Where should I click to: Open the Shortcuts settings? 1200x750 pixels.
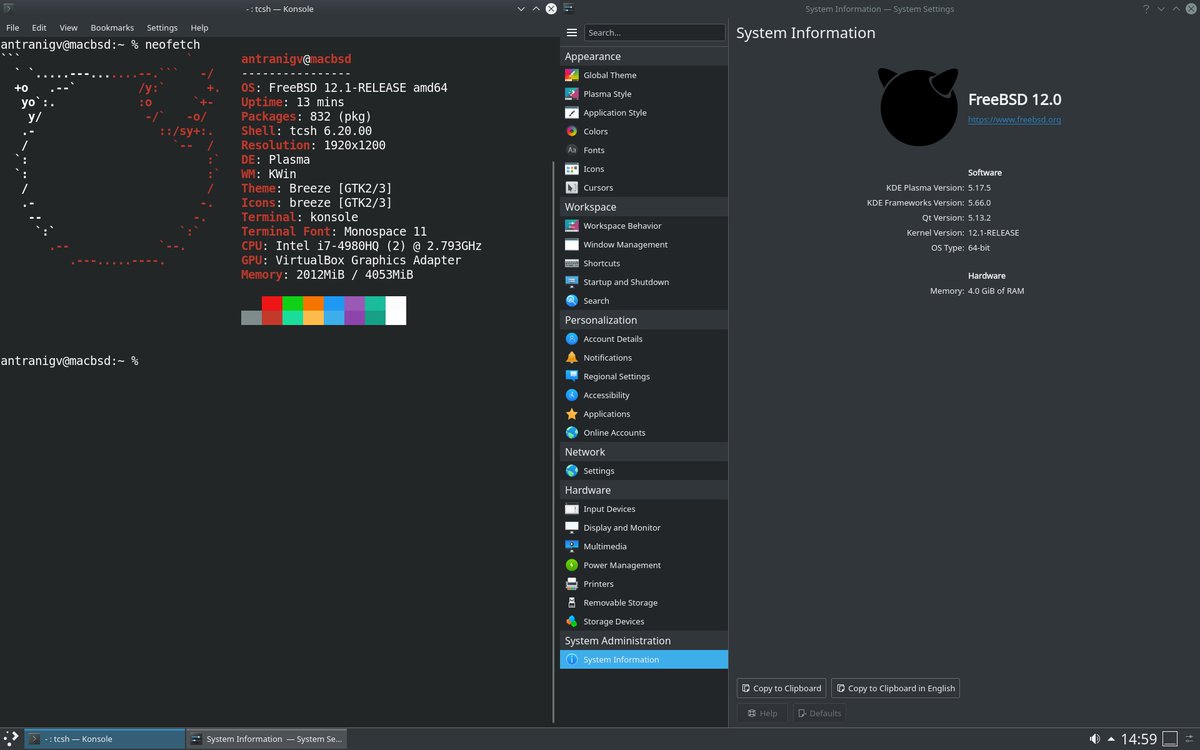tap(644, 263)
